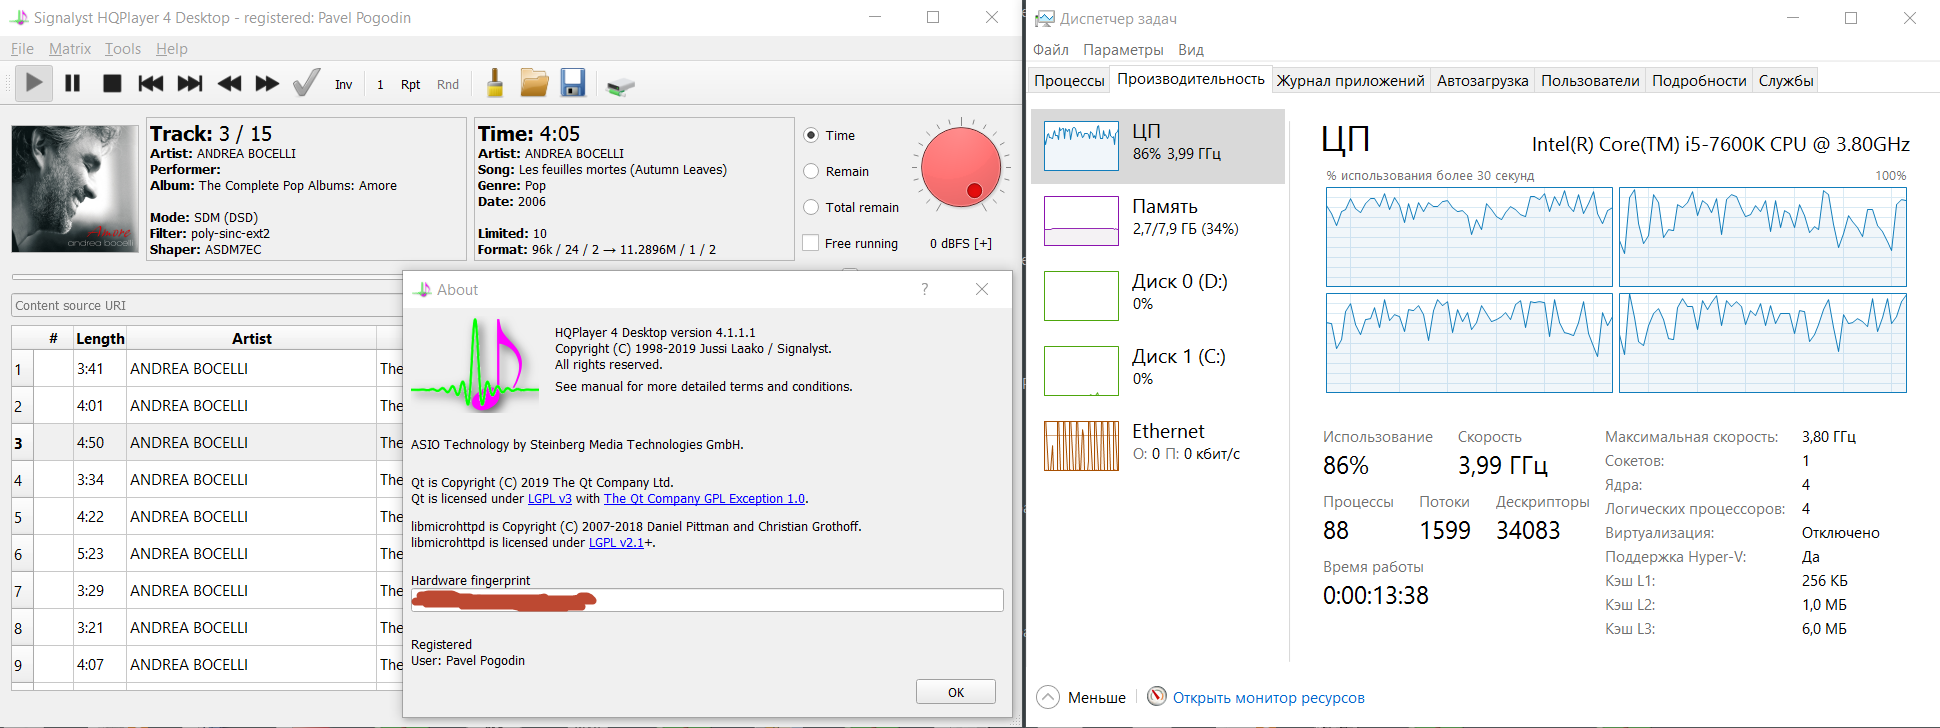Screen dimensions: 1940x728
Task: Open The Qt Company GPL Exception 1.0 link
Action: (704, 498)
